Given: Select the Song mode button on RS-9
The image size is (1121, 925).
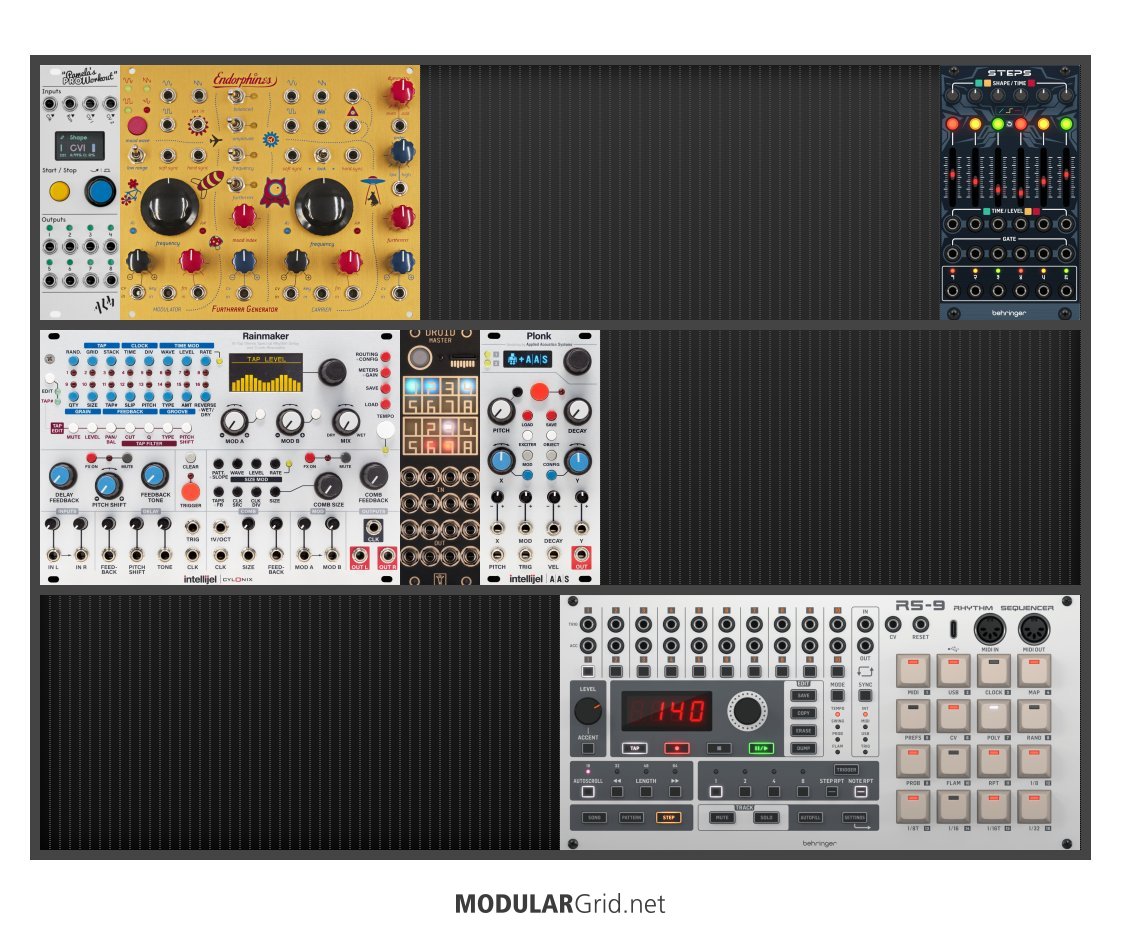Looking at the screenshot, I should pos(594,817).
